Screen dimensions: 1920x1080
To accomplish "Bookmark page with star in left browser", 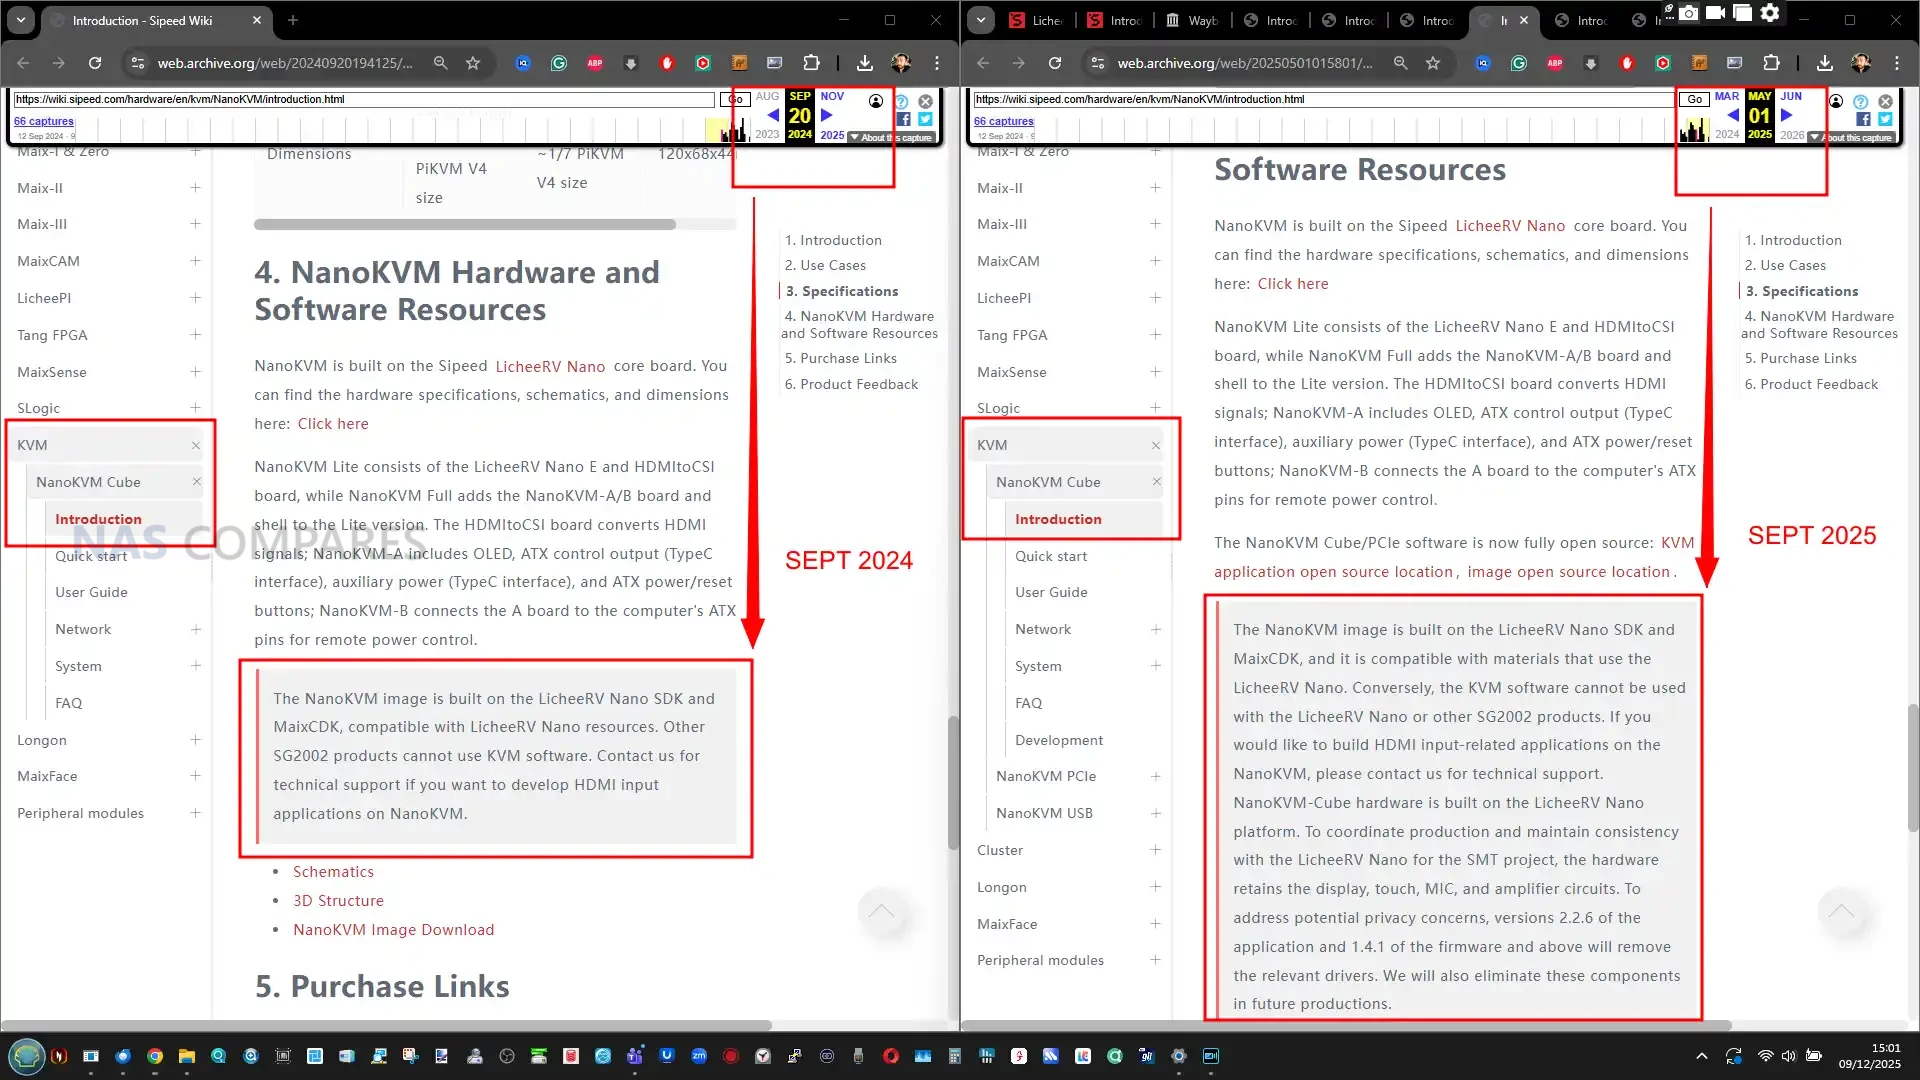I will pos(473,63).
